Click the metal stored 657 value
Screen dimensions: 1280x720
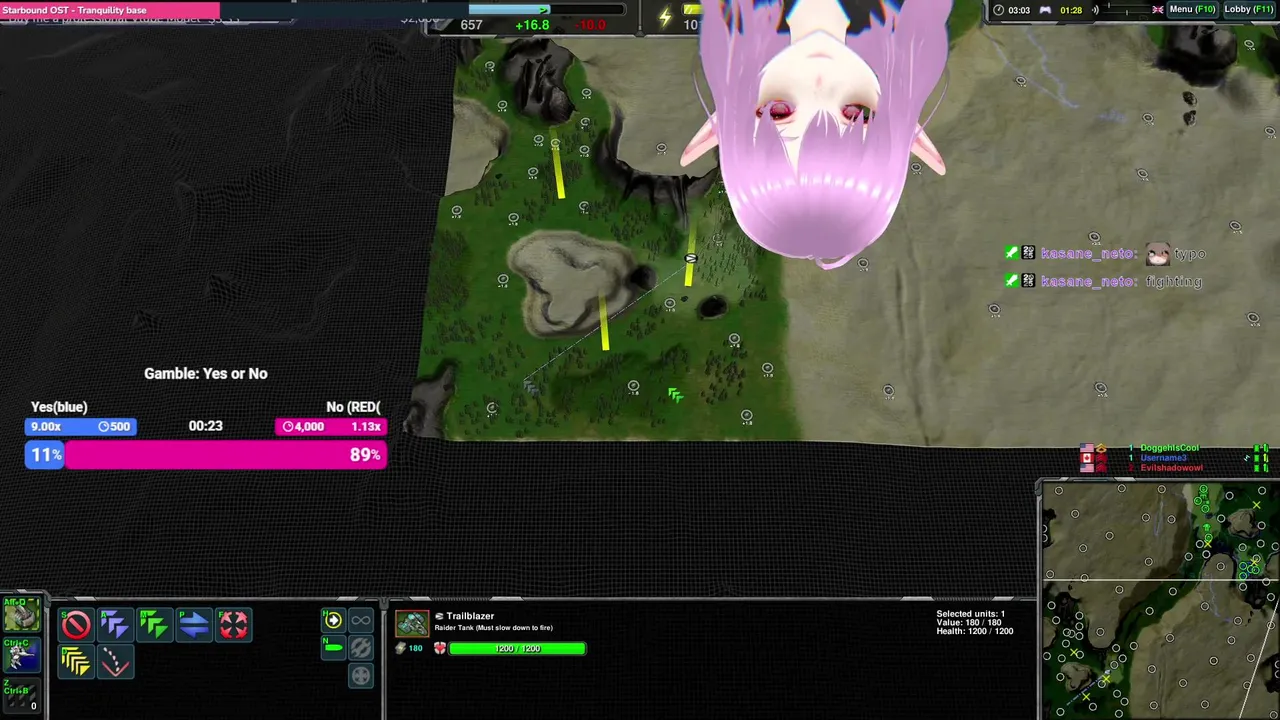point(471,25)
